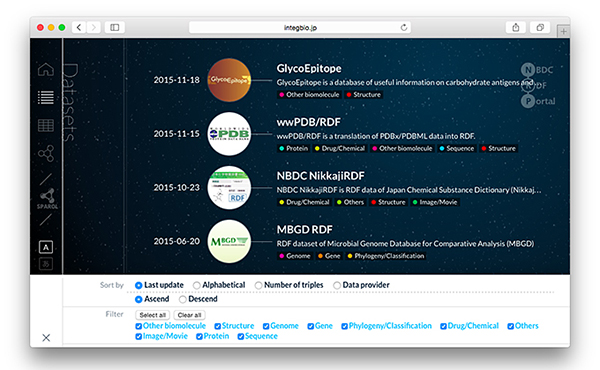Uncheck the Other biomolecule filter
Viewport: 600px width, 370px height.
coord(139,326)
